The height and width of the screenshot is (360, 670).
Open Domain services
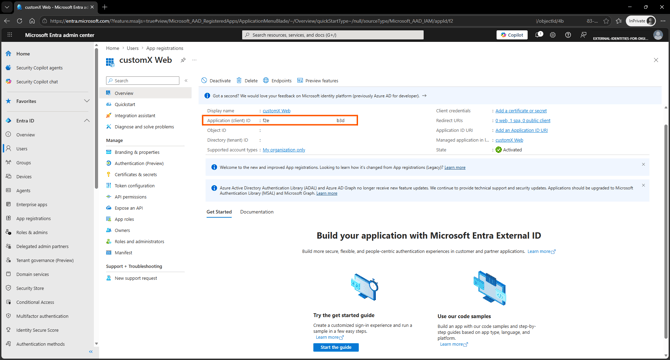(x=32, y=275)
